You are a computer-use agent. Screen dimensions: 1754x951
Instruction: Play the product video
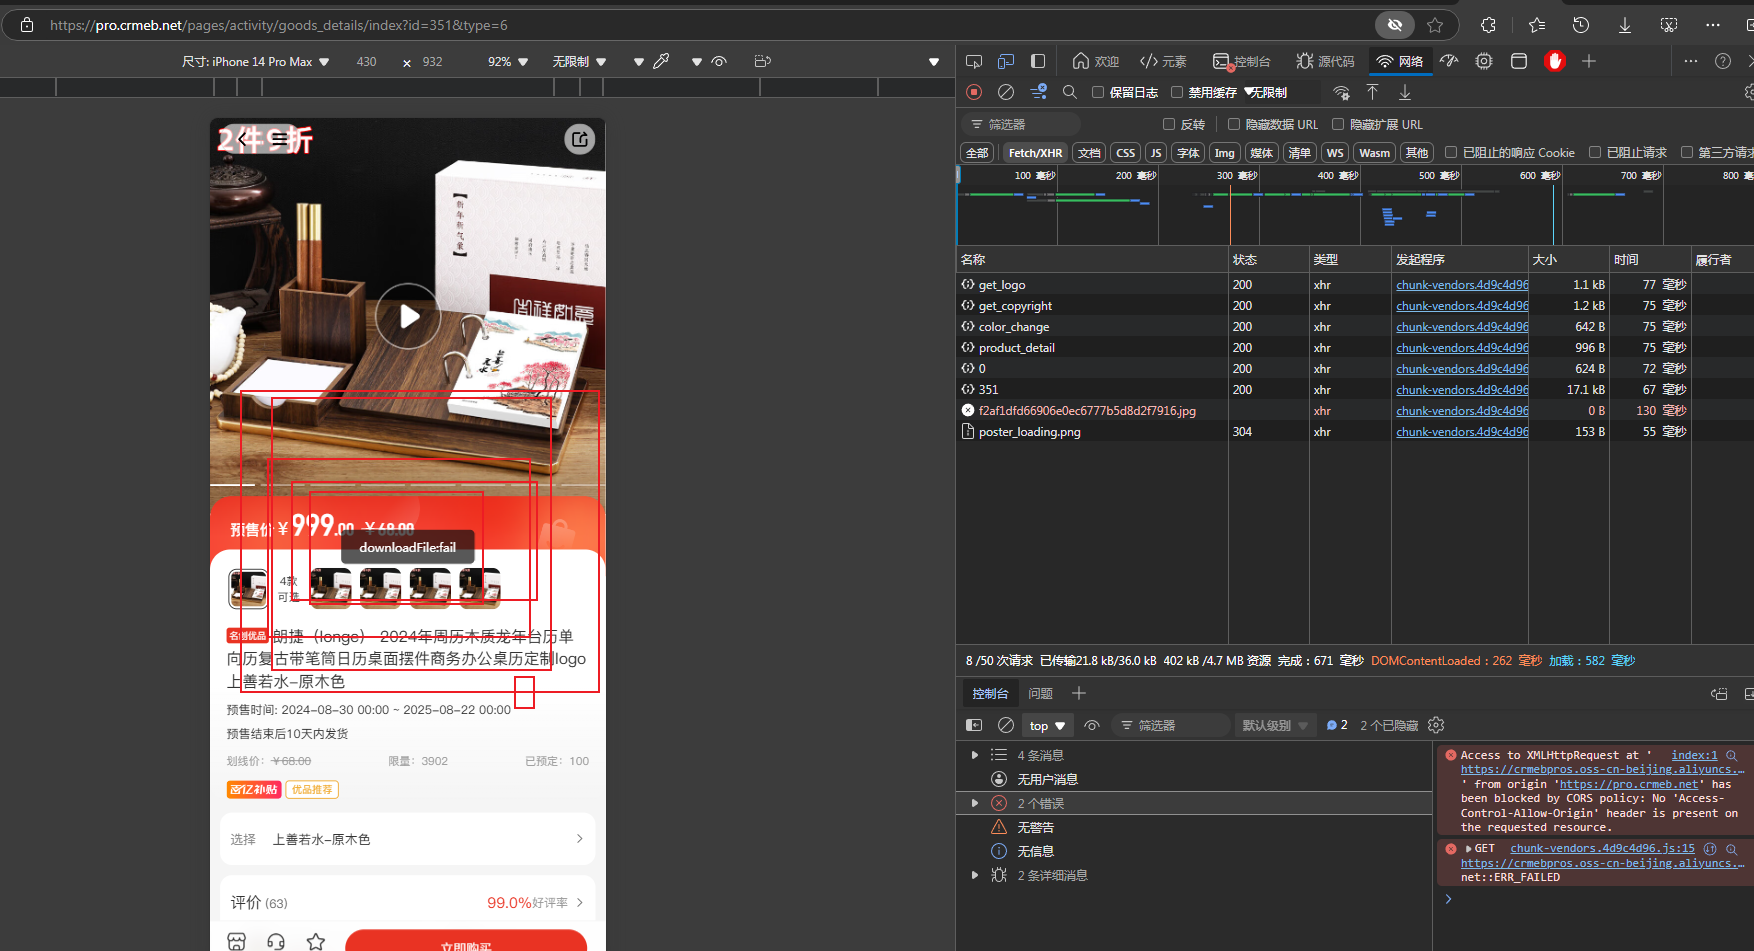tap(408, 316)
